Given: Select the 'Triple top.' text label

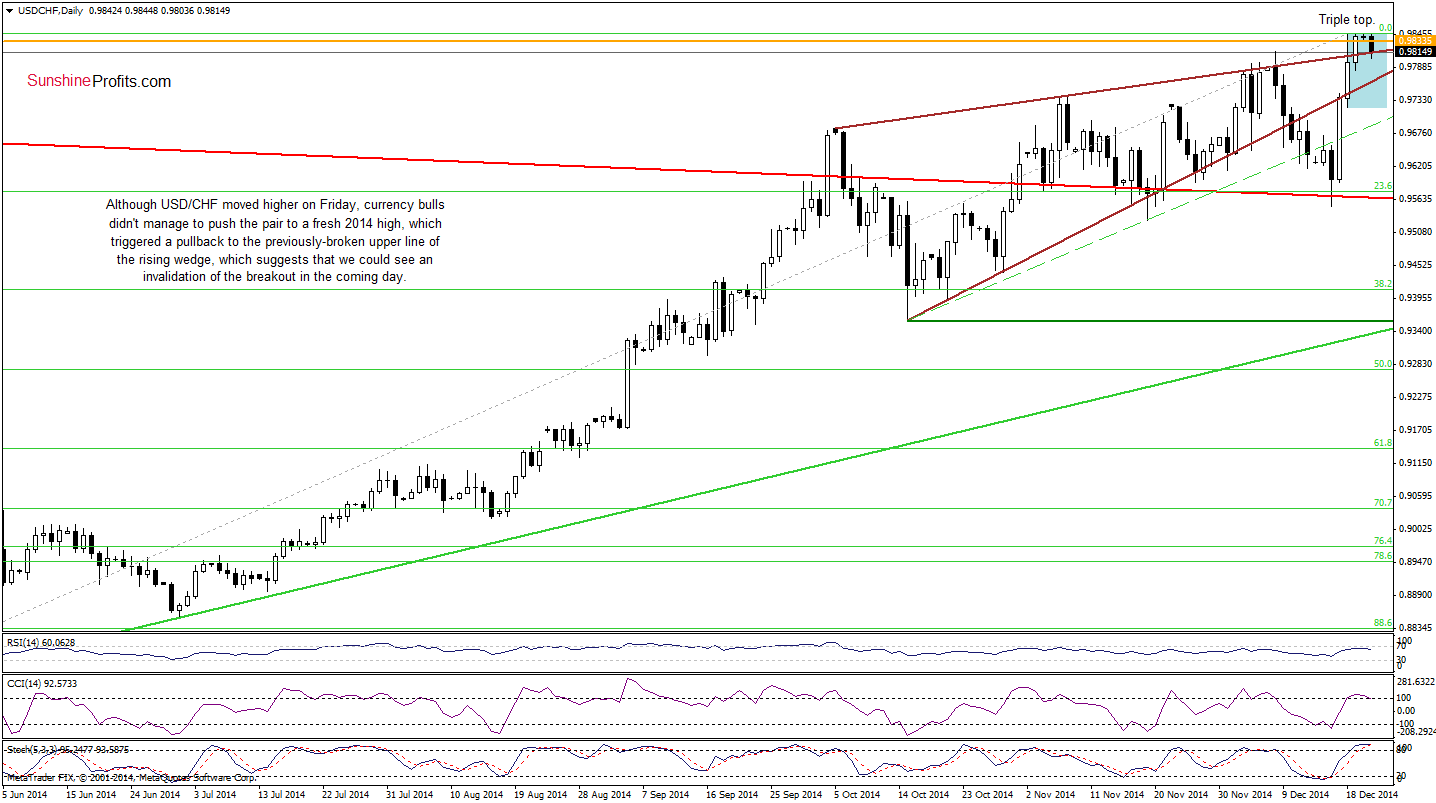Looking at the screenshot, I should pyautogui.click(x=1346, y=19).
